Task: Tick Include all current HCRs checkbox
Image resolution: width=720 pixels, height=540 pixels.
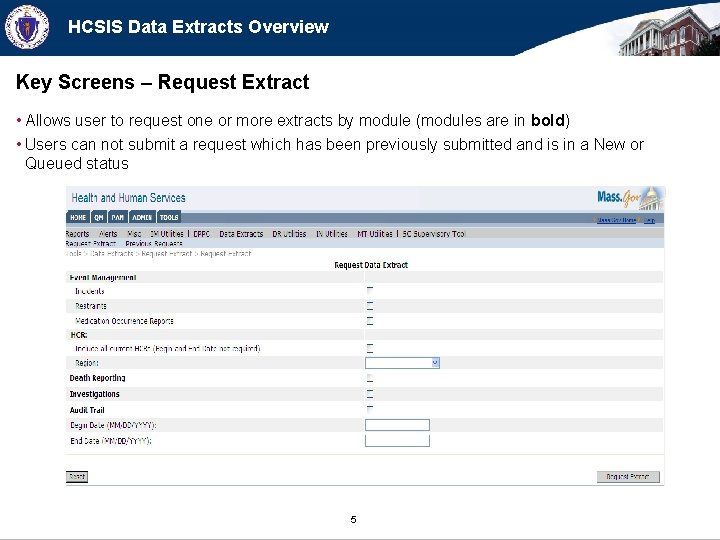Action: pos(370,348)
